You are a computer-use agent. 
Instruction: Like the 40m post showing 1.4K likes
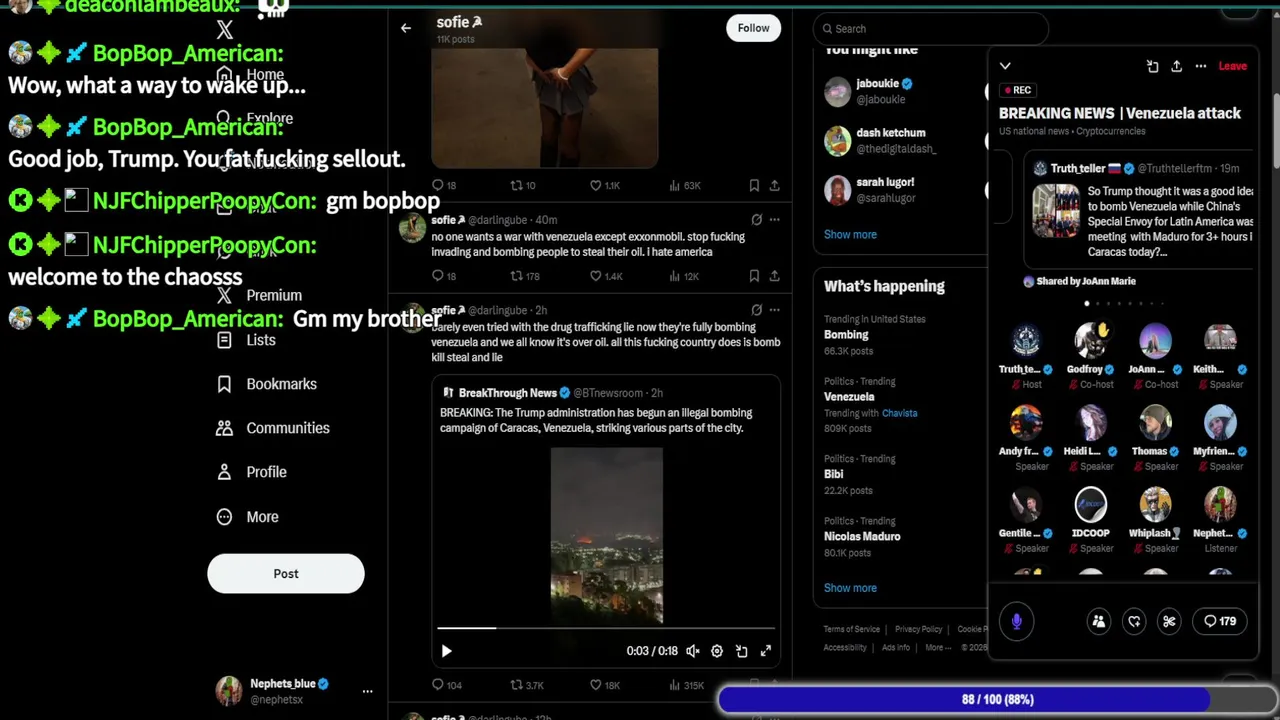click(596, 276)
